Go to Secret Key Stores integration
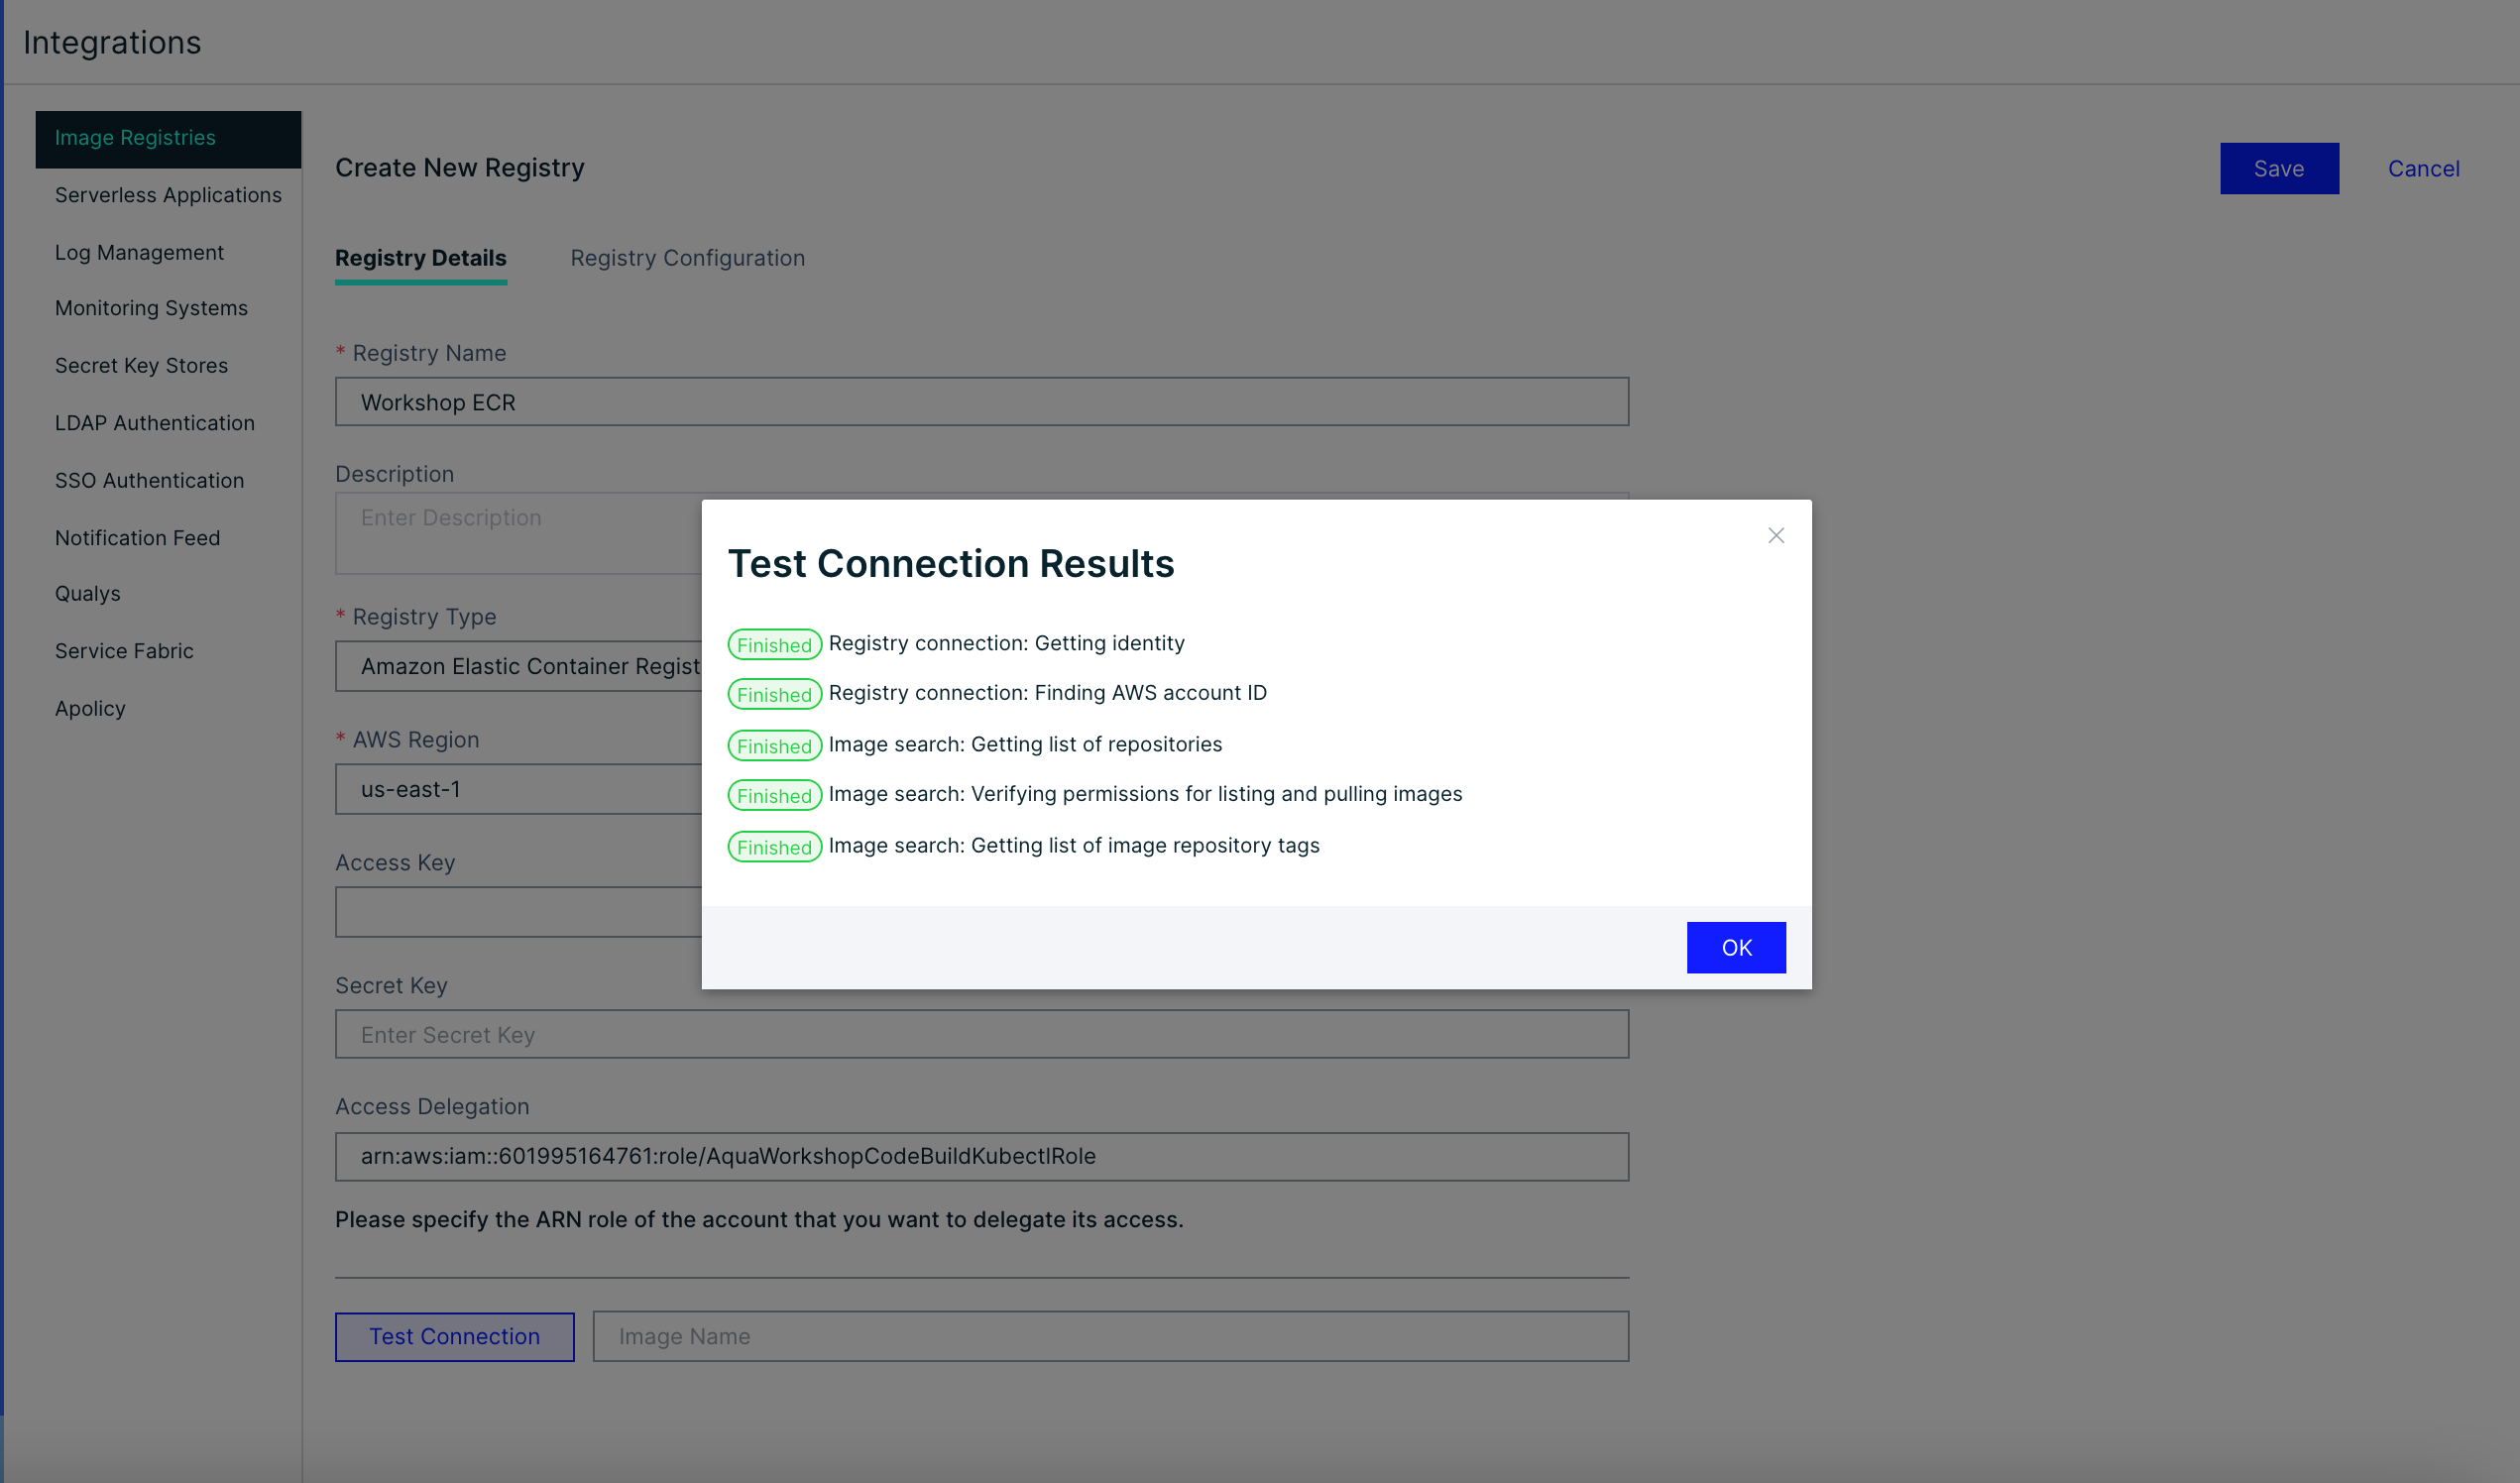This screenshot has width=2520, height=1483. tap(141, 365)
